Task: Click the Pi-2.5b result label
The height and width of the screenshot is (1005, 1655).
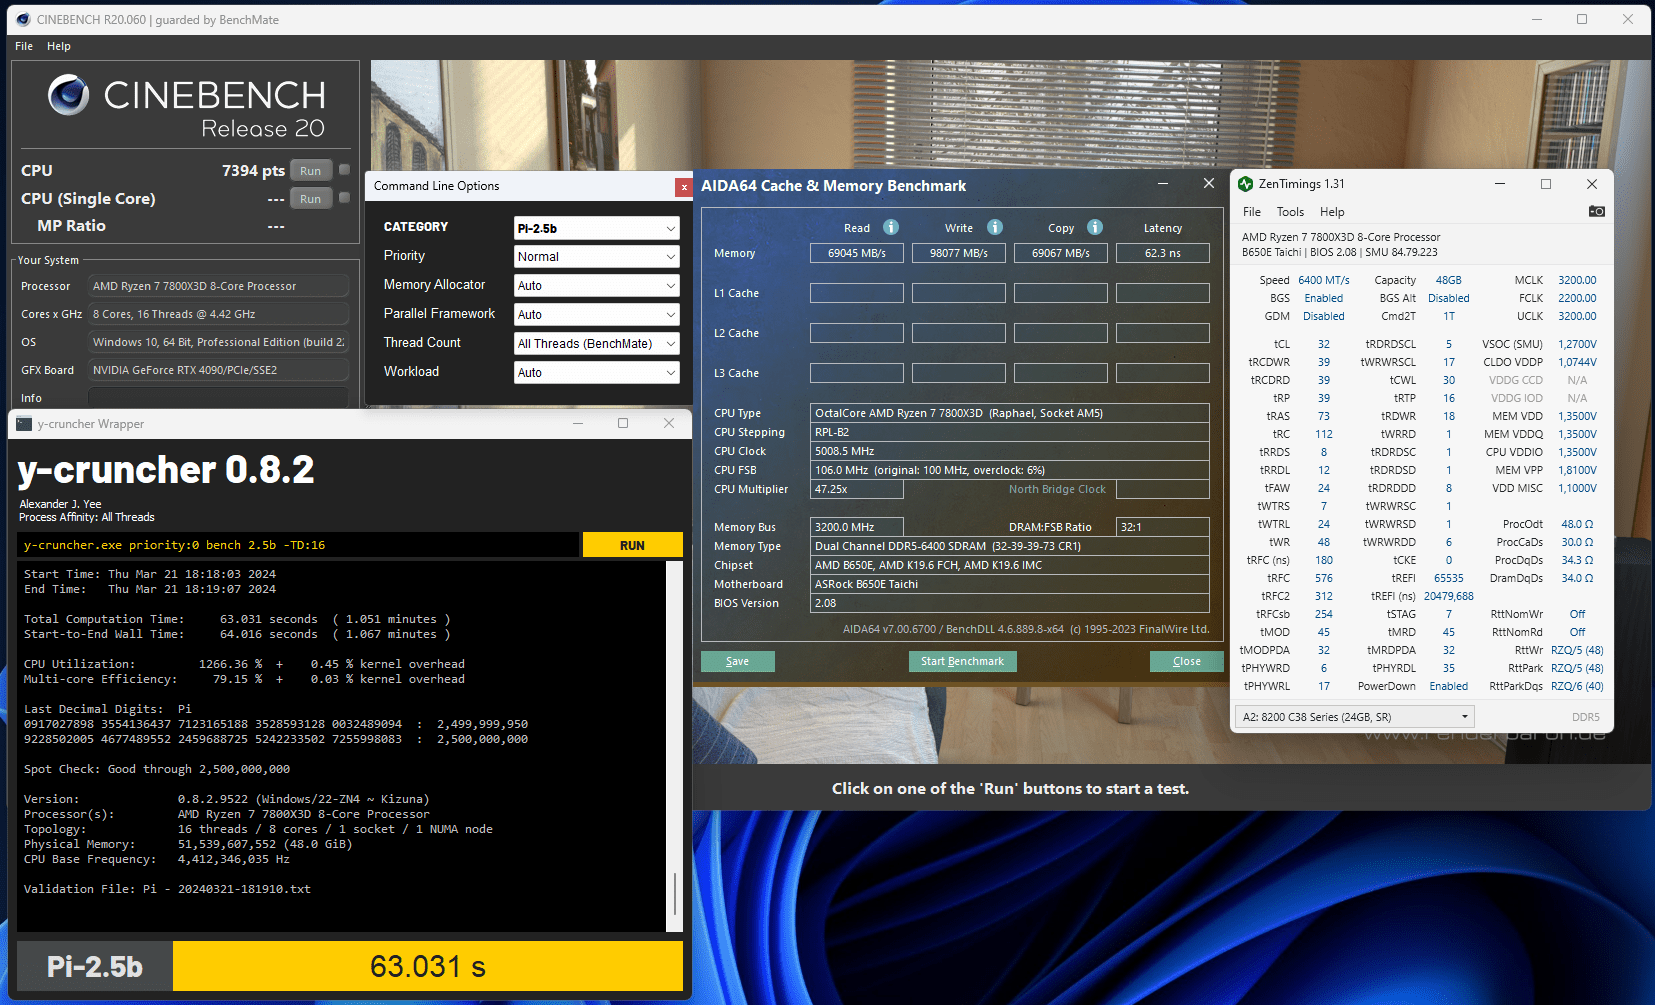Action: (x=95, y=967)
